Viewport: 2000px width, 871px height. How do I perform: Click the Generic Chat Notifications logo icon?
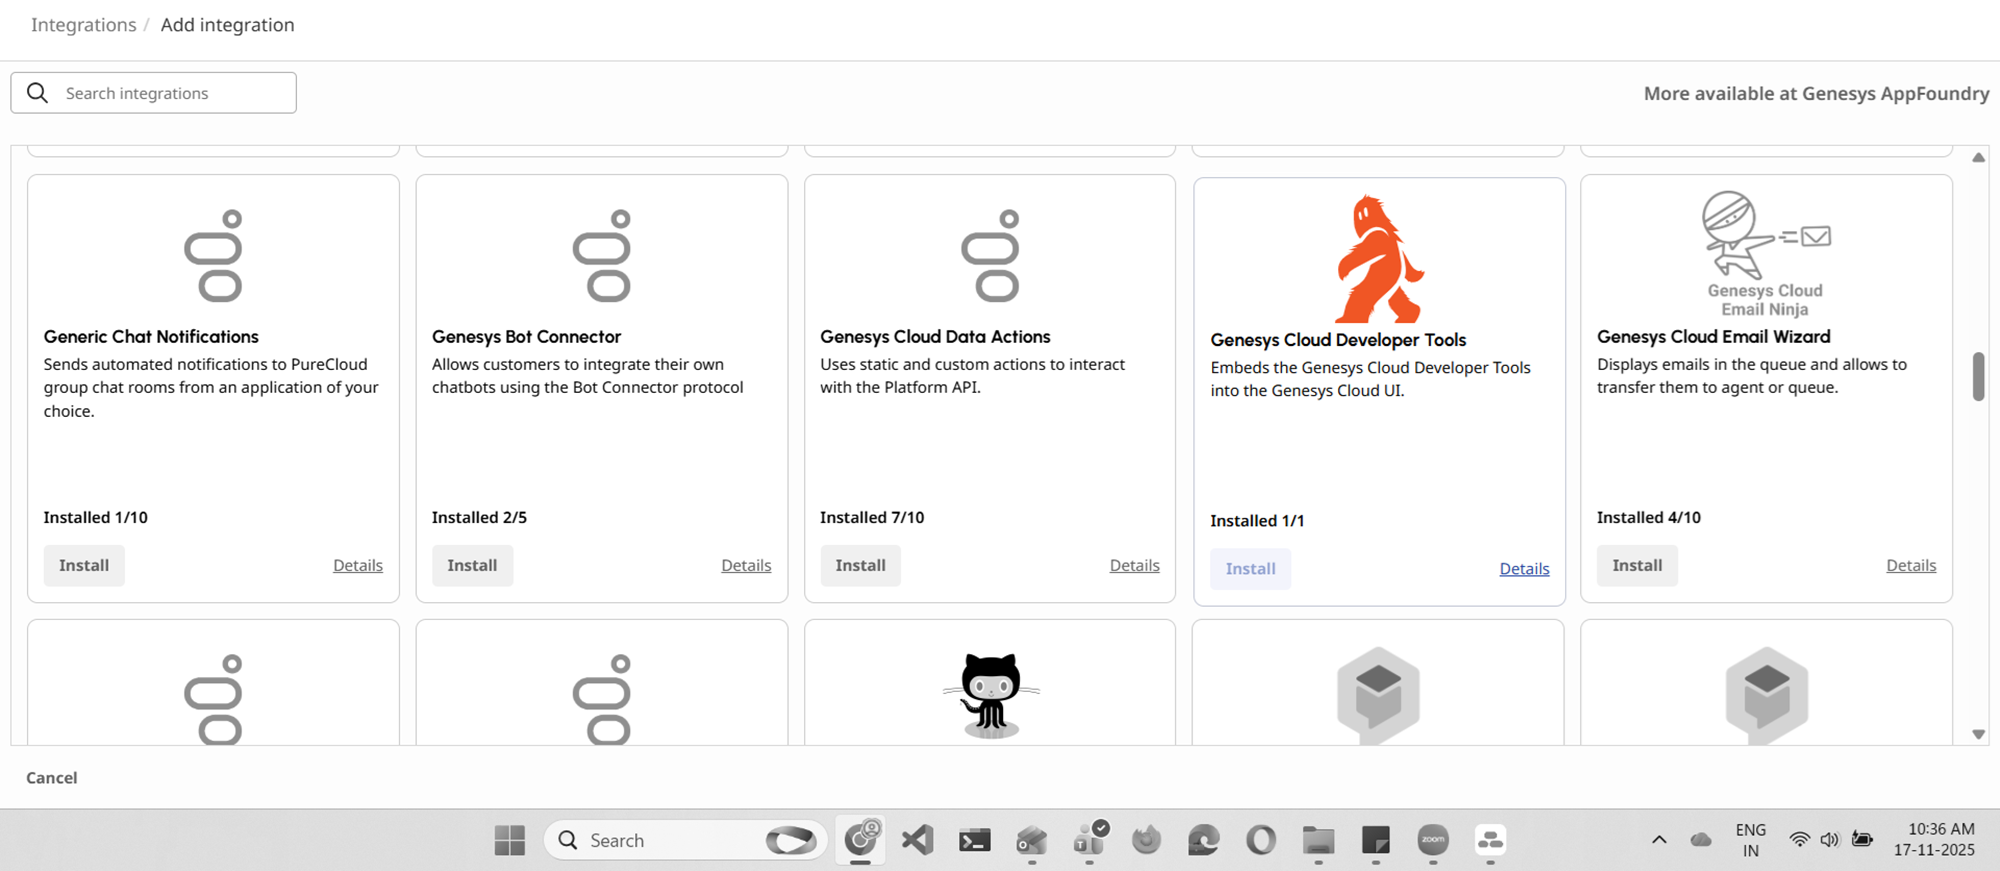[214, 256]
